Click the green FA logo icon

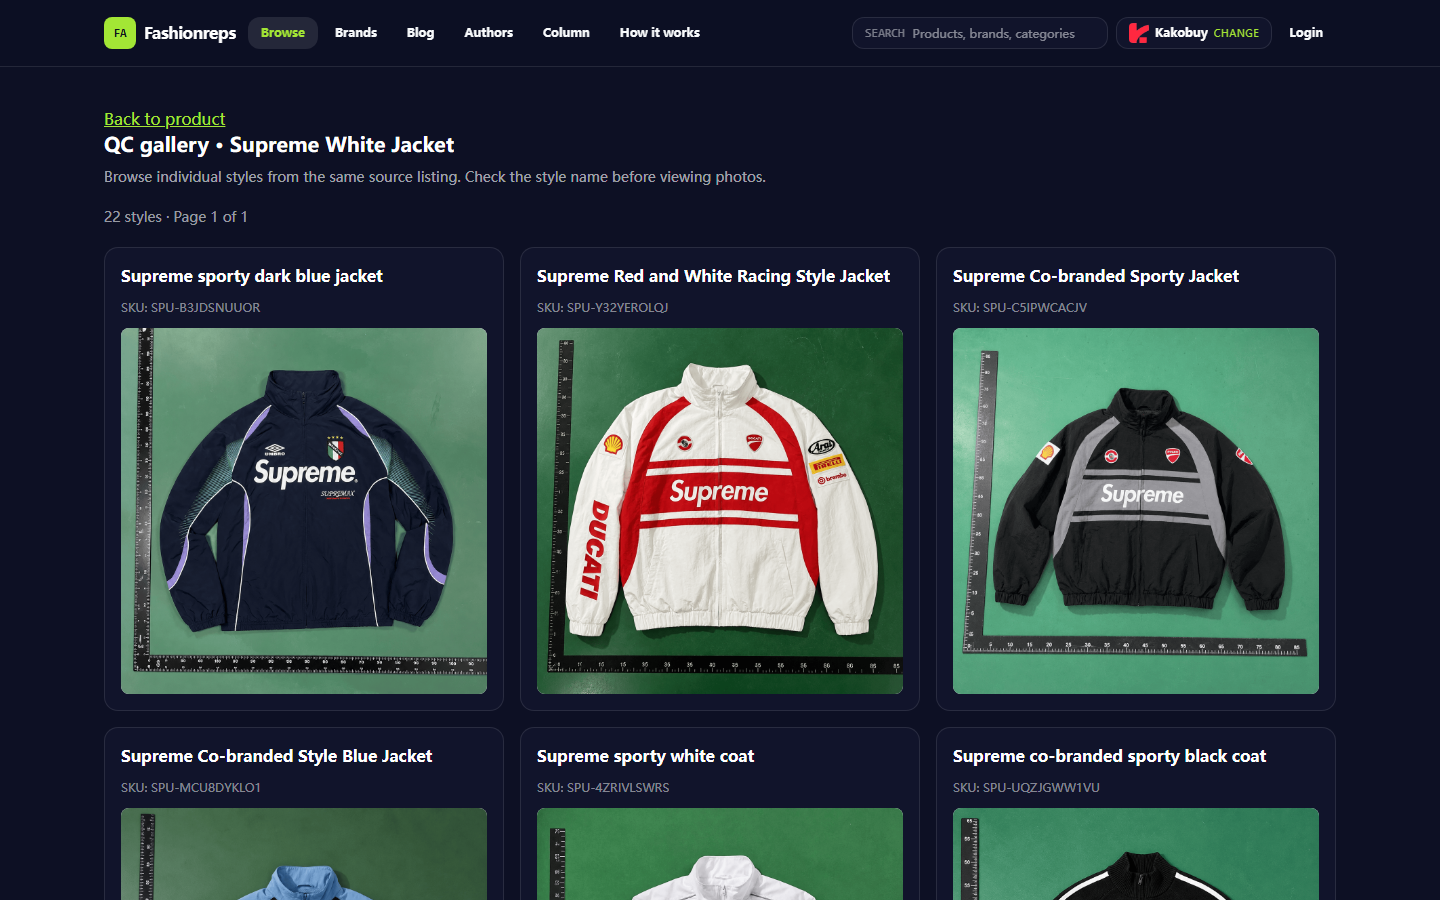click(120, 33)
